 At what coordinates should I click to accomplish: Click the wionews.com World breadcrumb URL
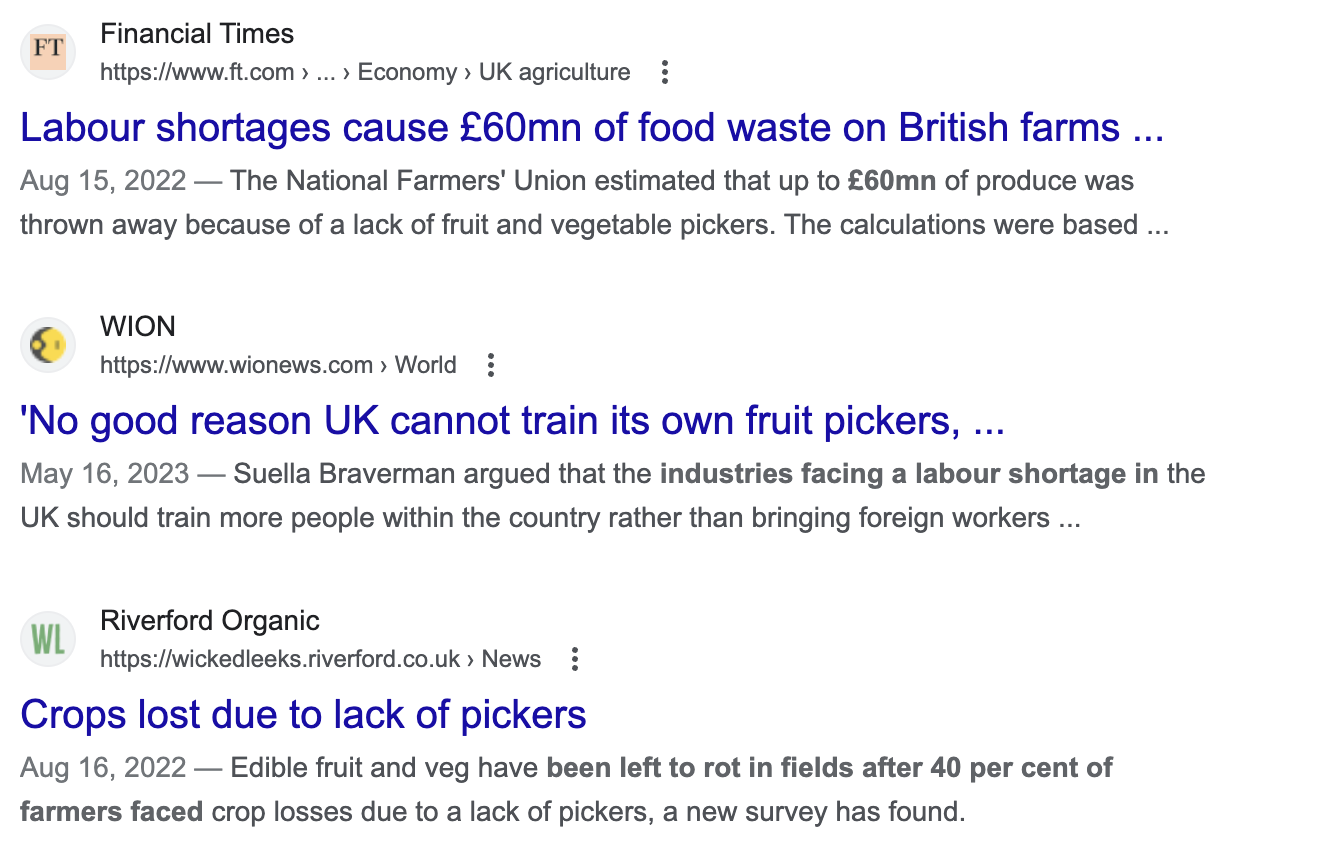pos(278,365)
